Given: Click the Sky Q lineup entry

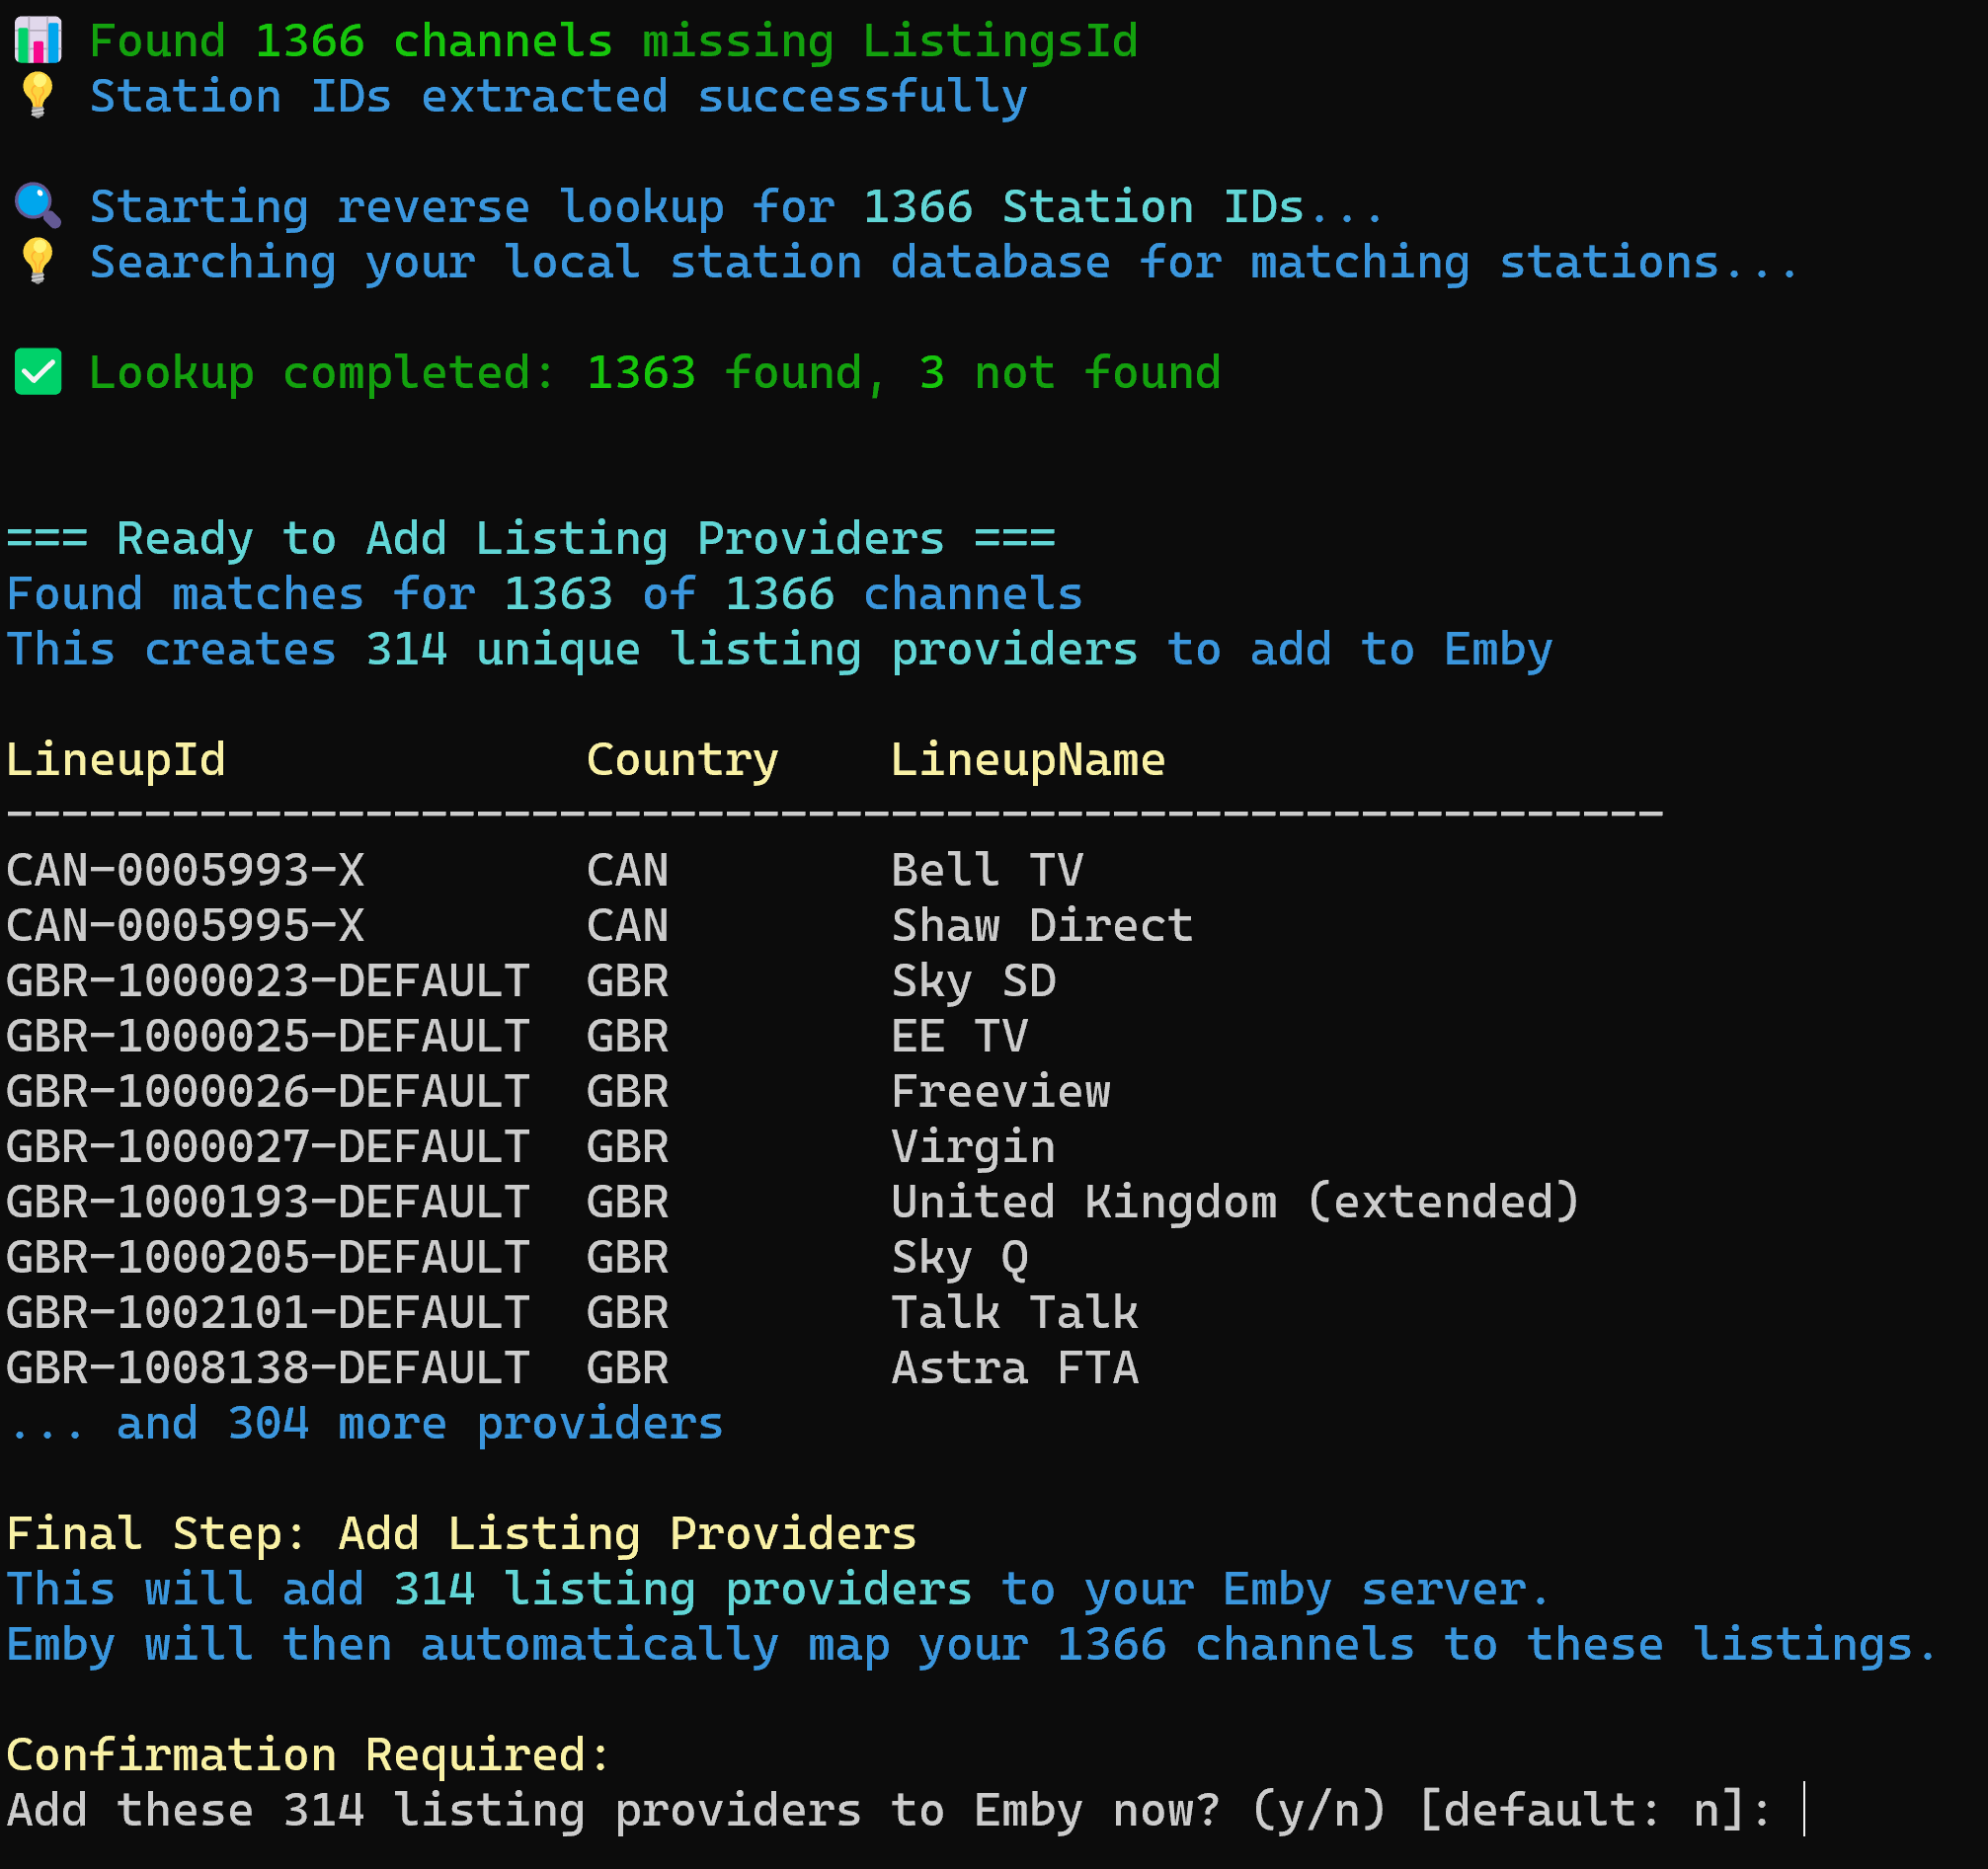Looking at the screenshot, I should (958, 1258).
